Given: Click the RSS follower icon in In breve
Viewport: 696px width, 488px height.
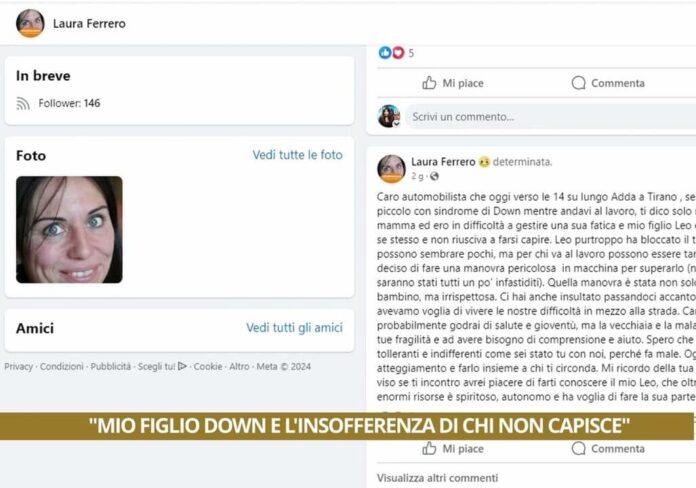Looking at the screenshot, I should click(23, 103).
